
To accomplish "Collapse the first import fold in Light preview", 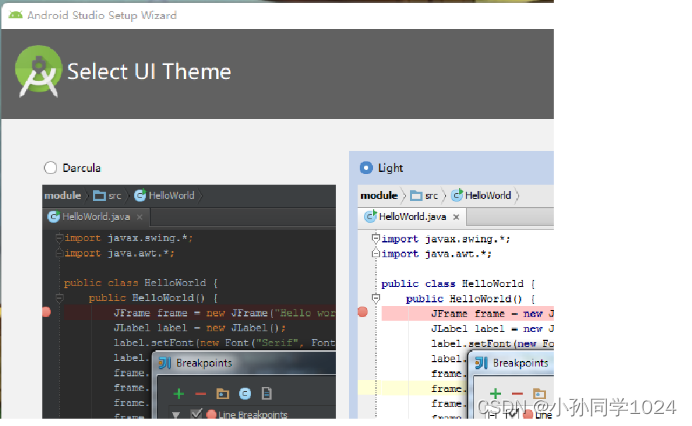I will (x=376, y=238).
